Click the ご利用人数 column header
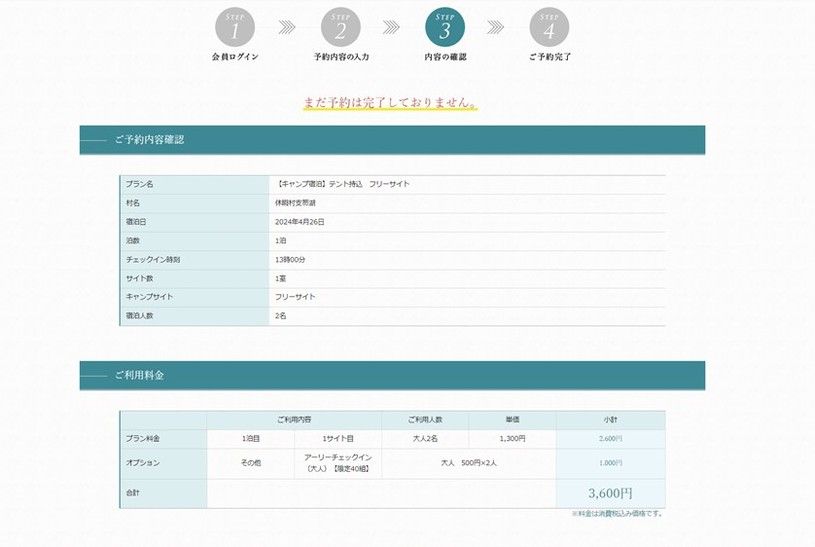Viewport: 815px width, 547px height. point(425,420)
